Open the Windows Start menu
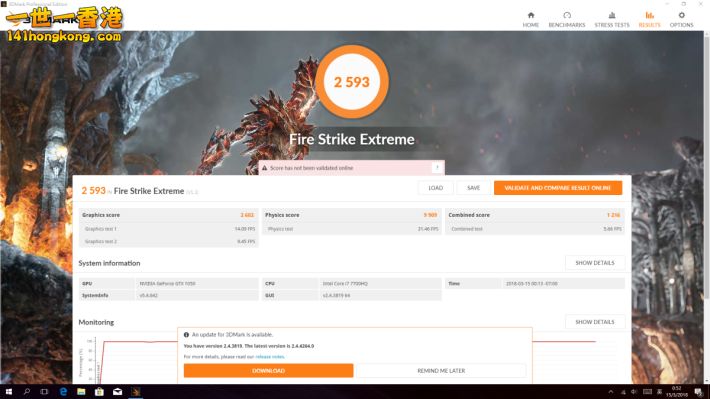This screenshot has width=710, height=399. point(9,392)
